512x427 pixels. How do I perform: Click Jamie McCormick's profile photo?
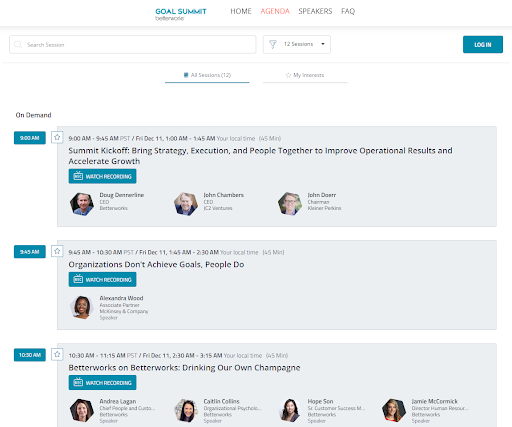[394, 411]
